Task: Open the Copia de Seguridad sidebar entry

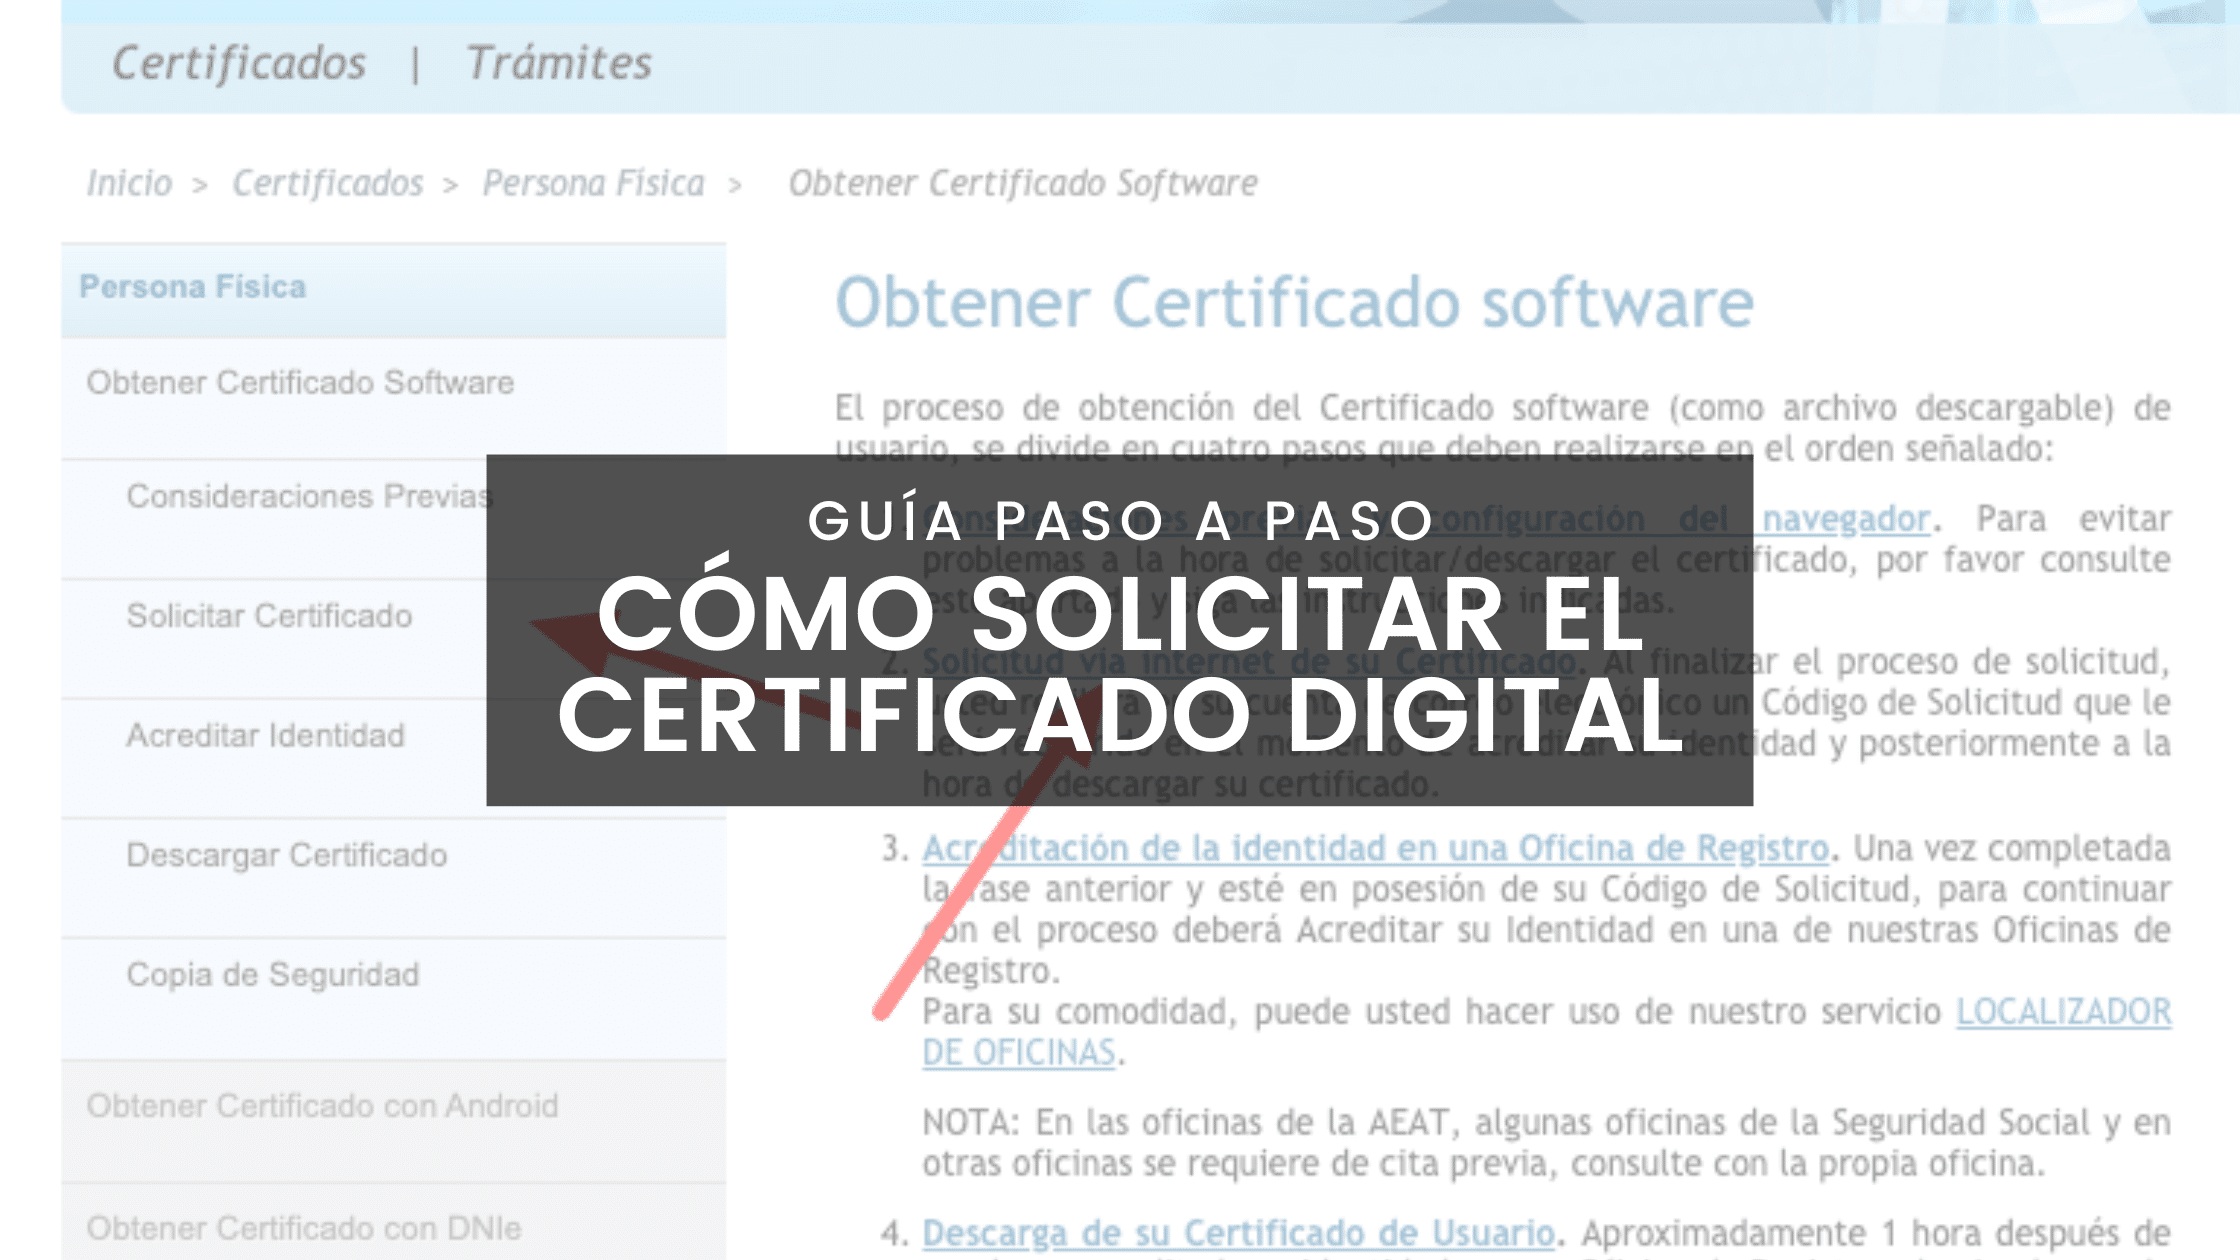Action: [x=275, y=975]
